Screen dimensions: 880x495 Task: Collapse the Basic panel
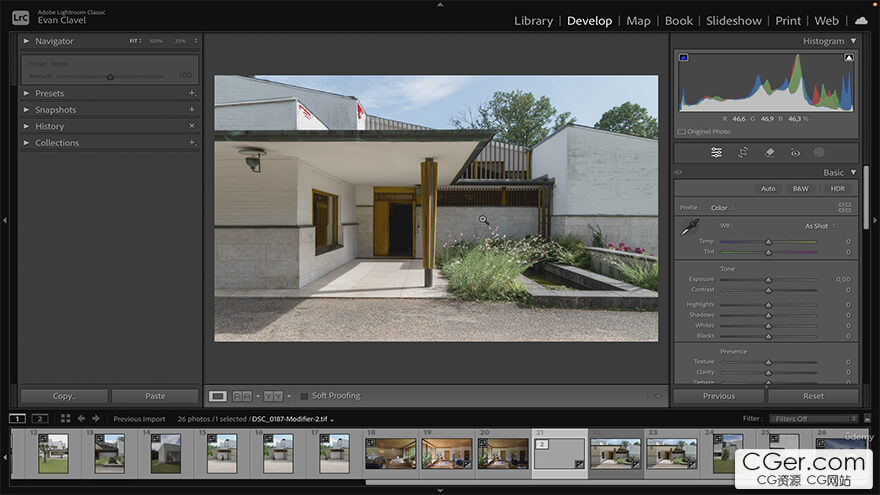(x=853, y=172)
